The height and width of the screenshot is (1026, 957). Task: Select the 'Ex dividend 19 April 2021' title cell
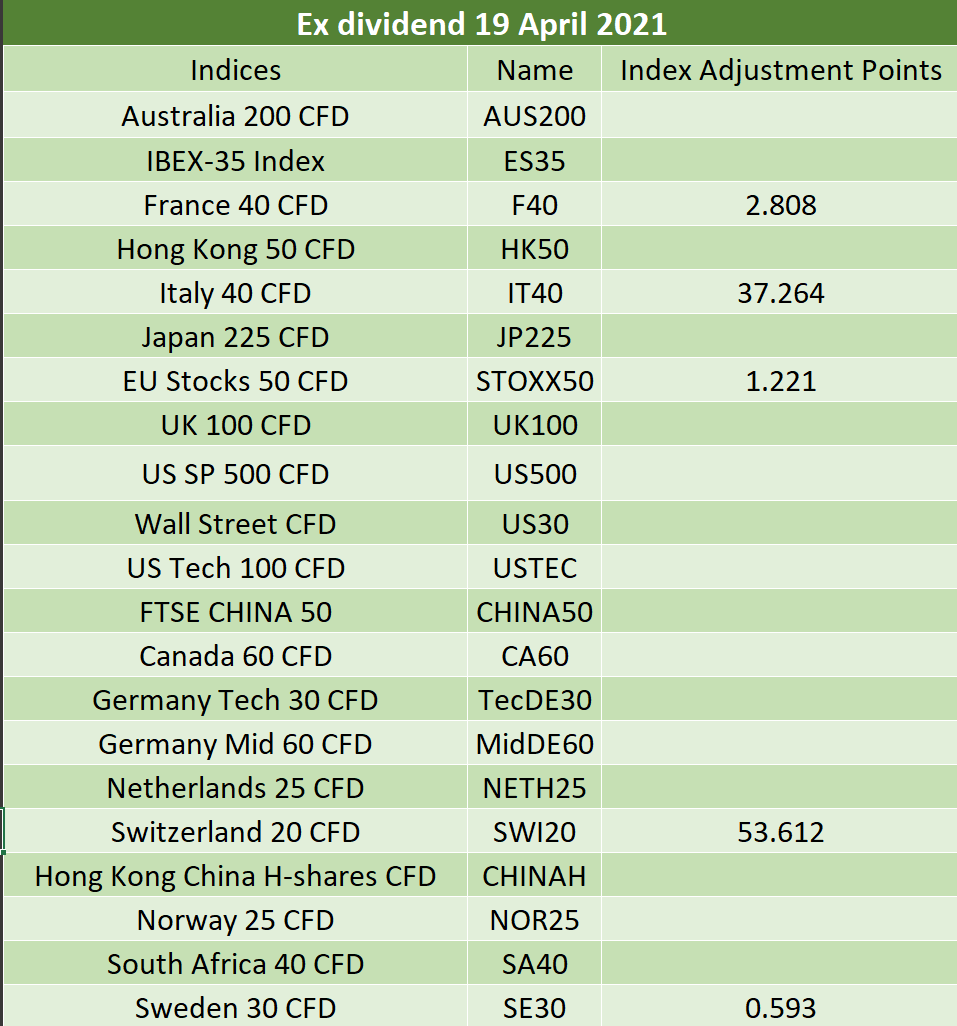pyautogui.click(x=480, y=23)
